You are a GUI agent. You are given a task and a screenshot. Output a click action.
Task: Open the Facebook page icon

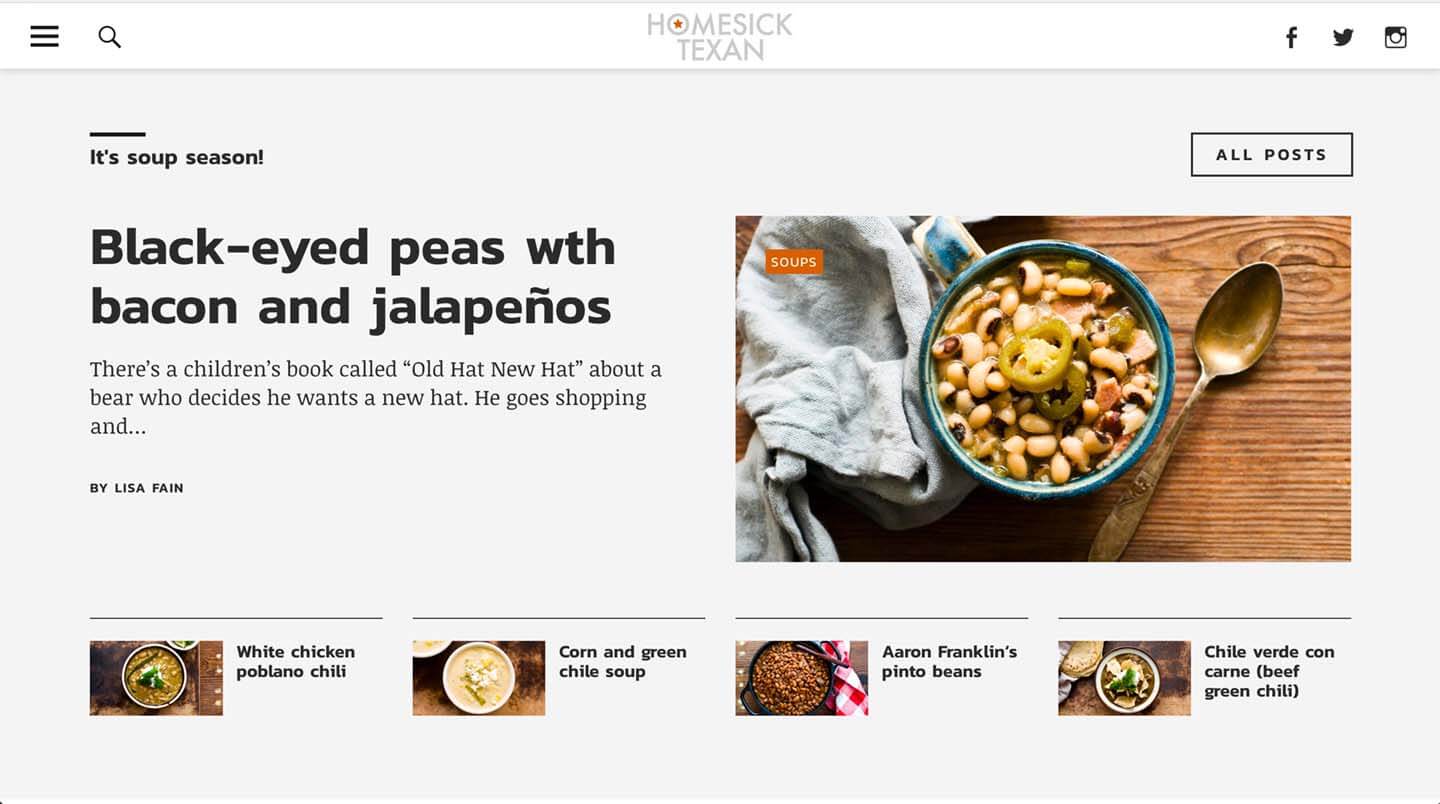click(x=1291, y=38)
